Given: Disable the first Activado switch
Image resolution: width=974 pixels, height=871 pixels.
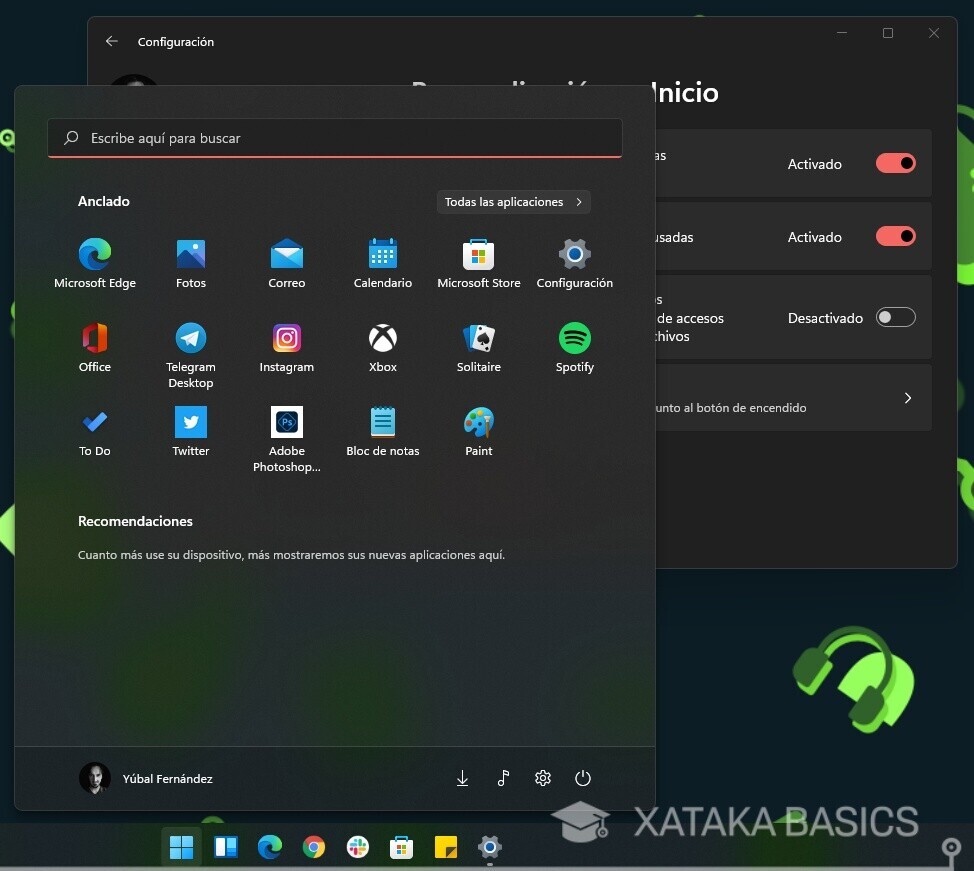Looking at the screenshot, I should pos(895,163).
